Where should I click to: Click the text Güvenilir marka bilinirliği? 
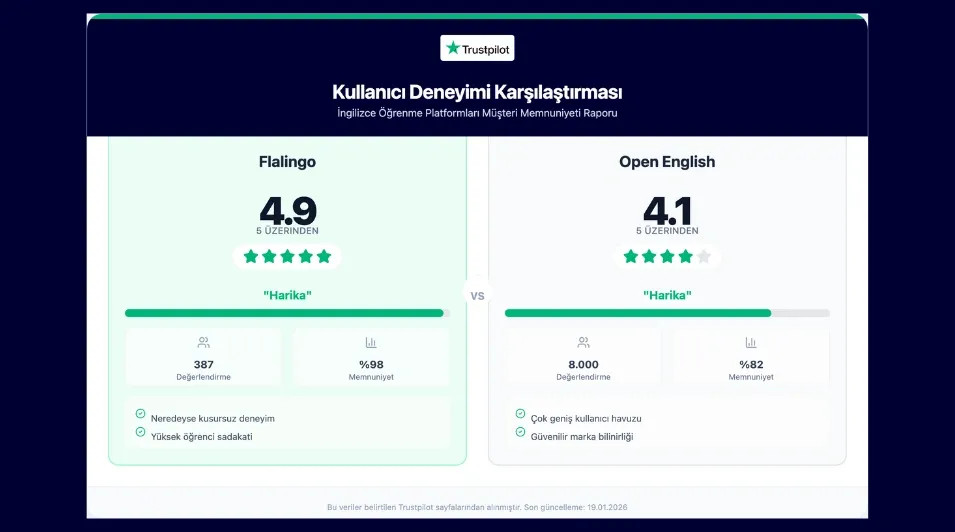(x=582, y=437)
